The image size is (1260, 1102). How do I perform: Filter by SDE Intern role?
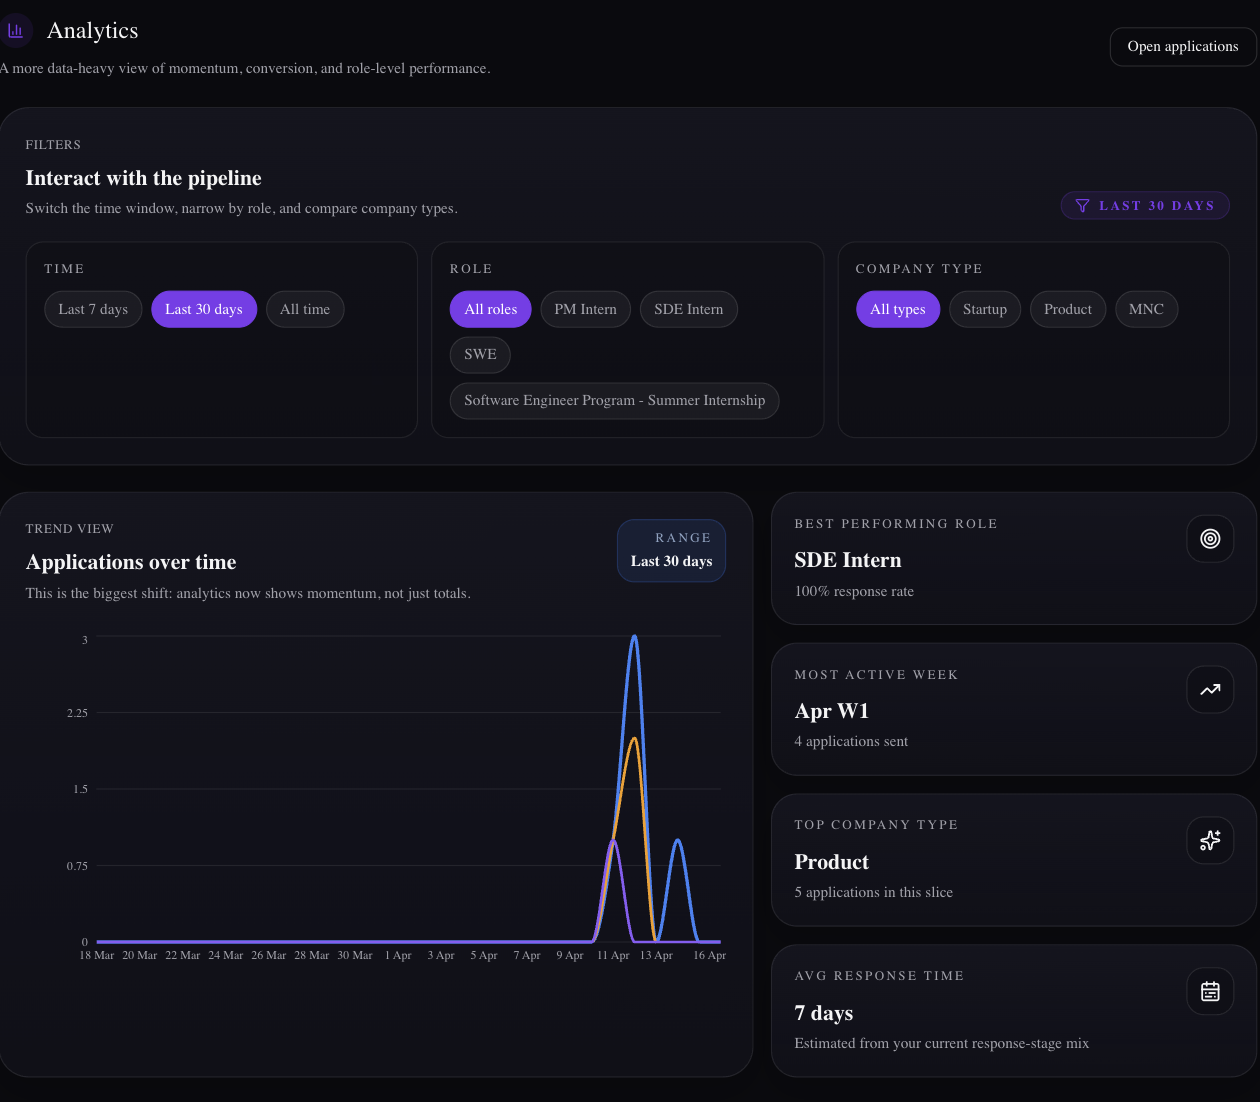point(689,309)
